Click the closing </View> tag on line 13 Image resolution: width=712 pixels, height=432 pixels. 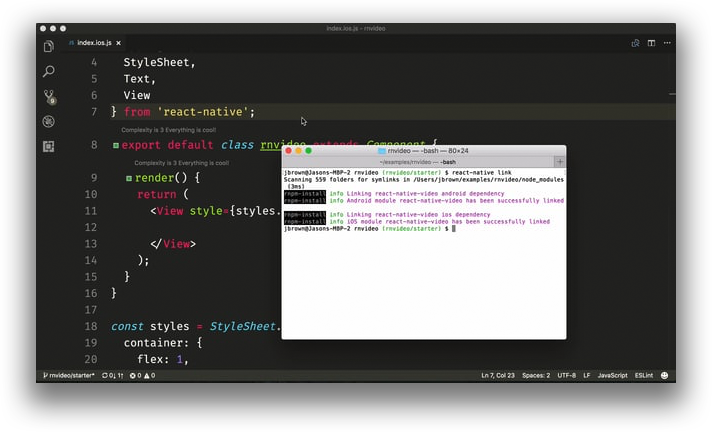click(173, 244)
